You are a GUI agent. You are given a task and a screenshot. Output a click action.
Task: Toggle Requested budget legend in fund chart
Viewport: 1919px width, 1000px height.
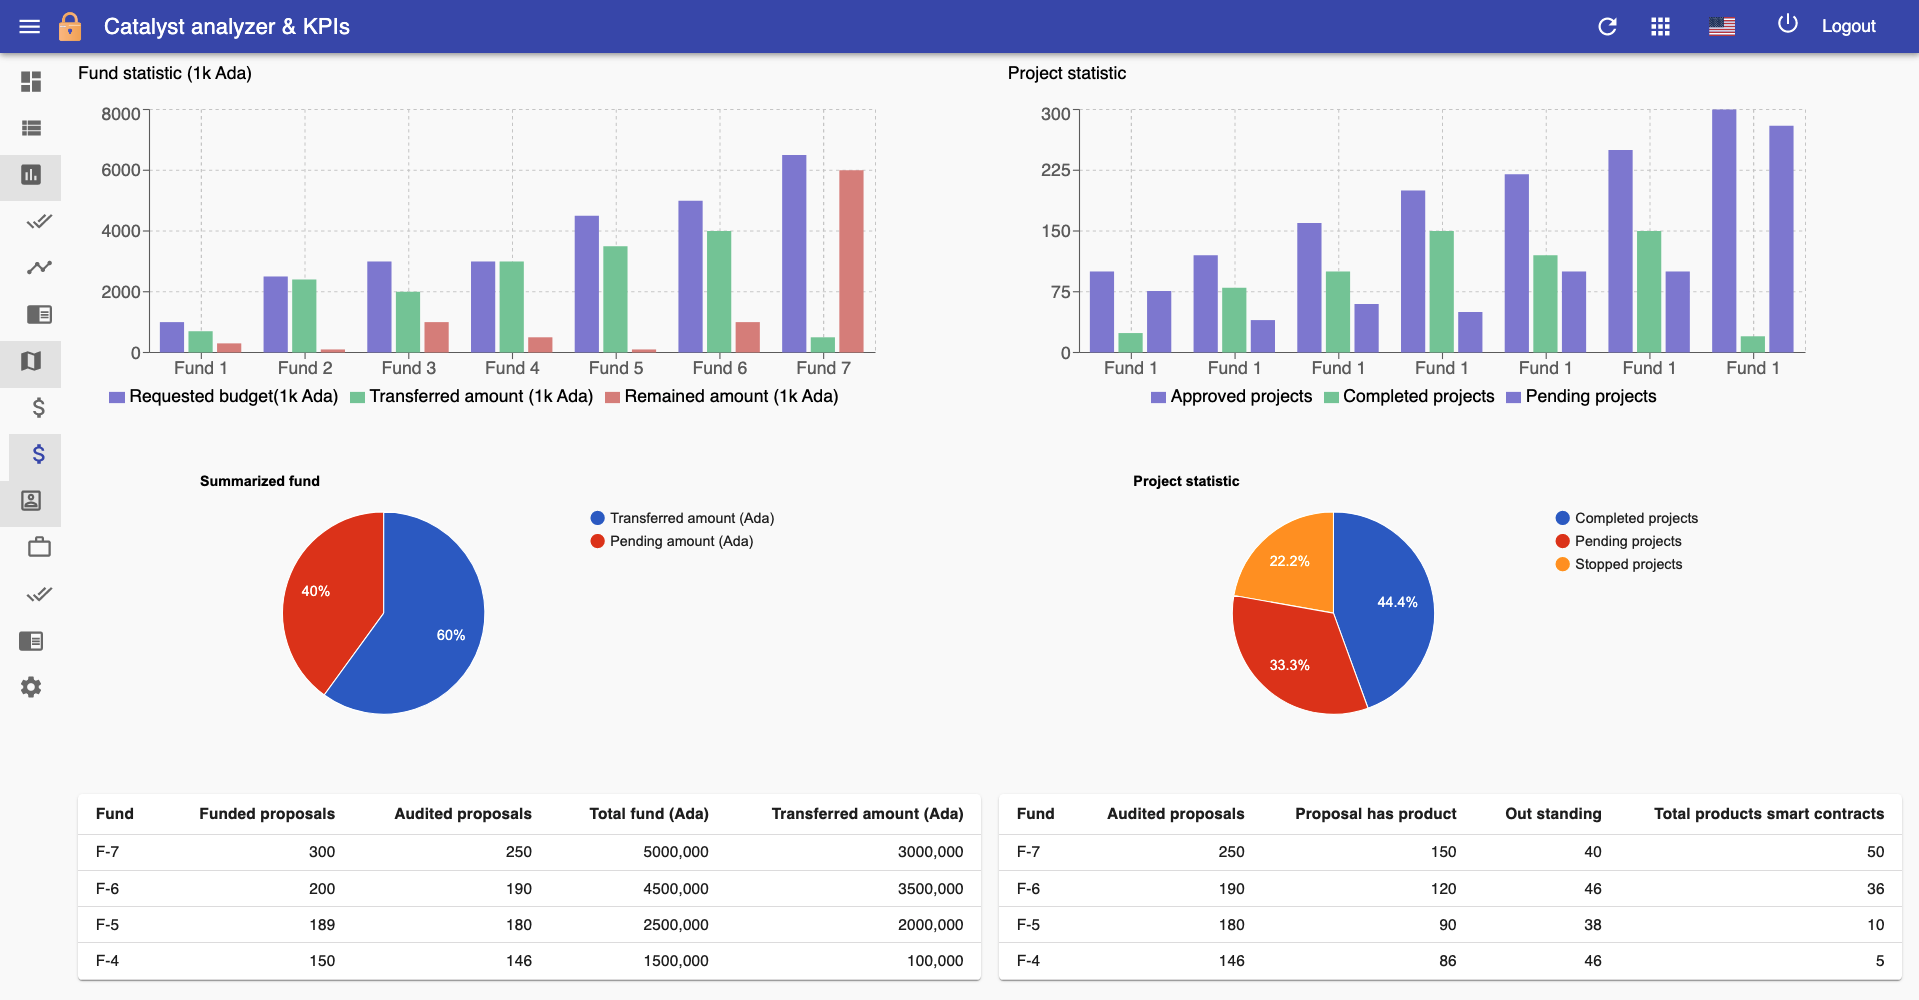coord(224,397)
